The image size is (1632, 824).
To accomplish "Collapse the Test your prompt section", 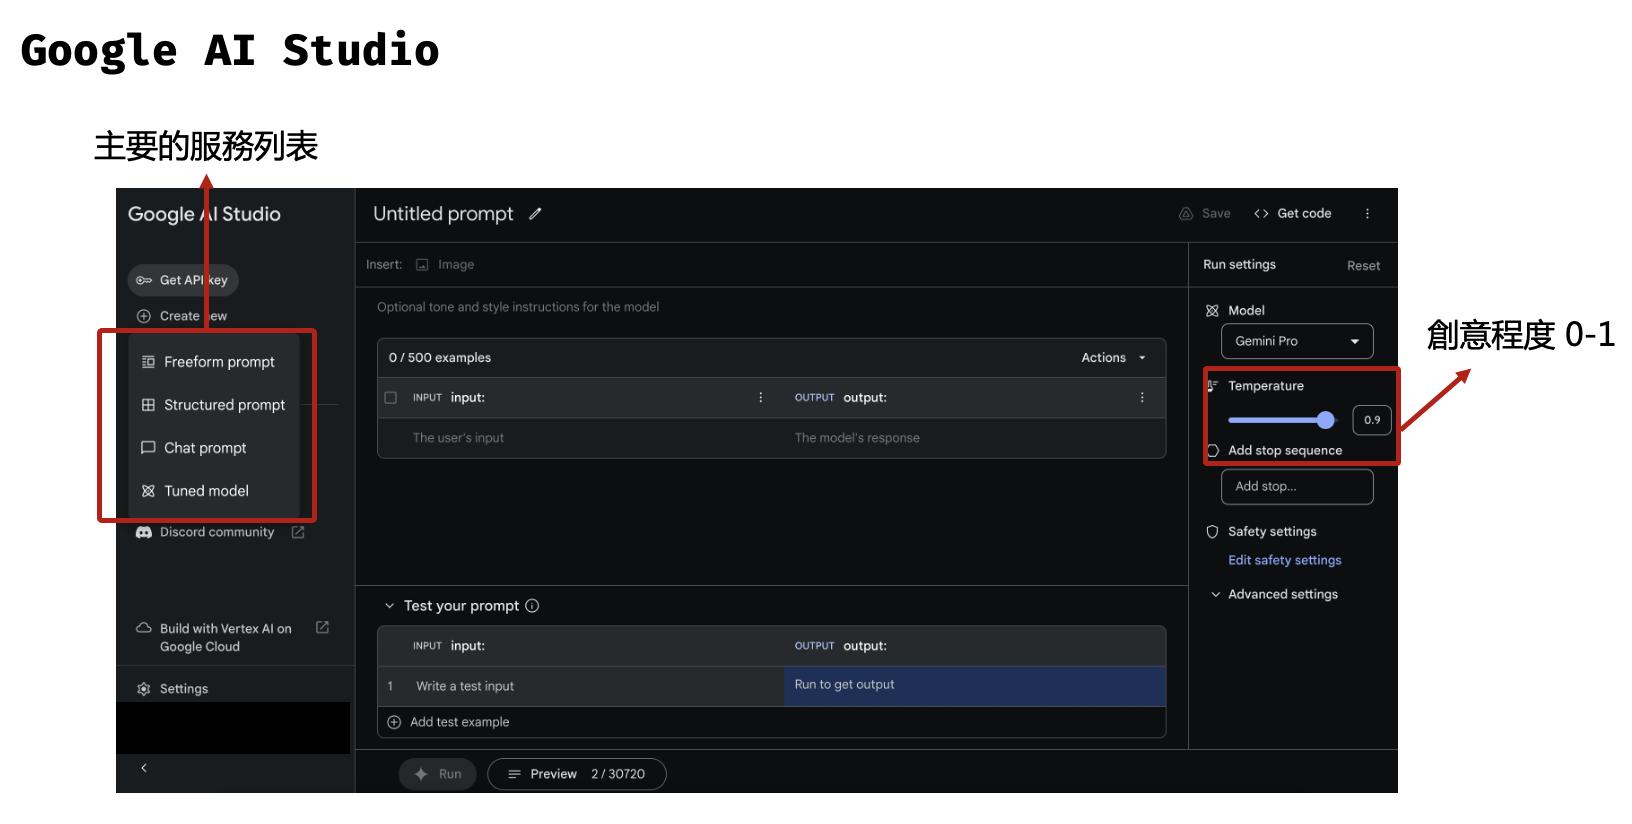I will point(390,606).
